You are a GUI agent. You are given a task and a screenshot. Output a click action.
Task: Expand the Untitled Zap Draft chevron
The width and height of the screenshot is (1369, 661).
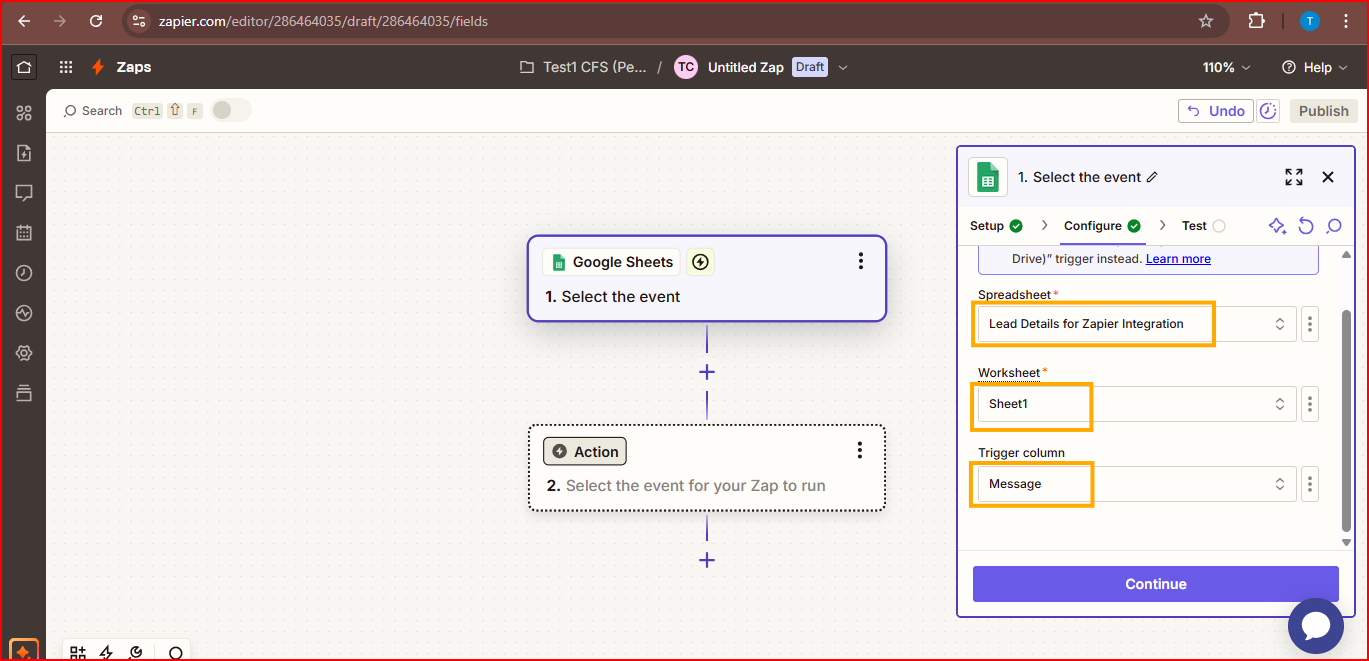(x=842, y=67)
